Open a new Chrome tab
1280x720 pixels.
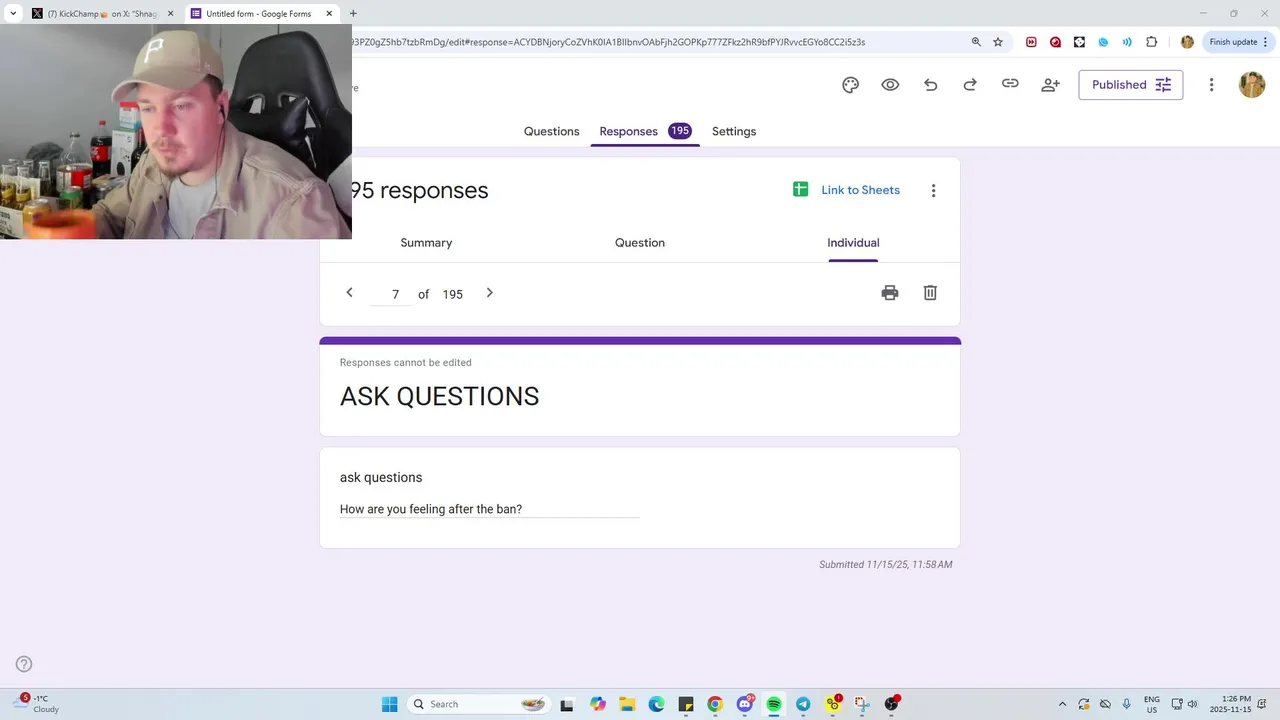point(353,13)
